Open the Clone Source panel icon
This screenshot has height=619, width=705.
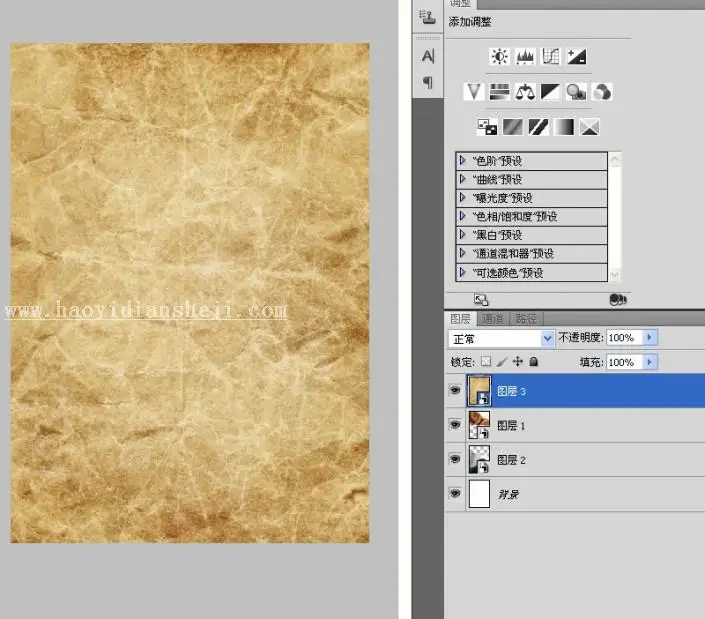point(428,17)
